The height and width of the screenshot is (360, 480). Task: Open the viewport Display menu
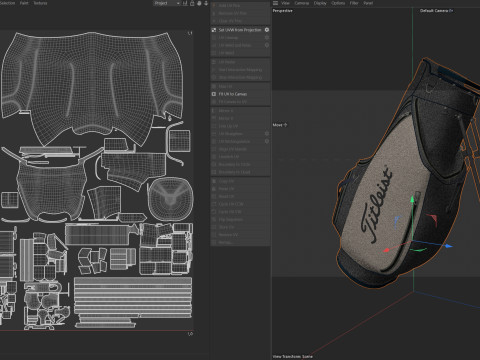point(320,3)
